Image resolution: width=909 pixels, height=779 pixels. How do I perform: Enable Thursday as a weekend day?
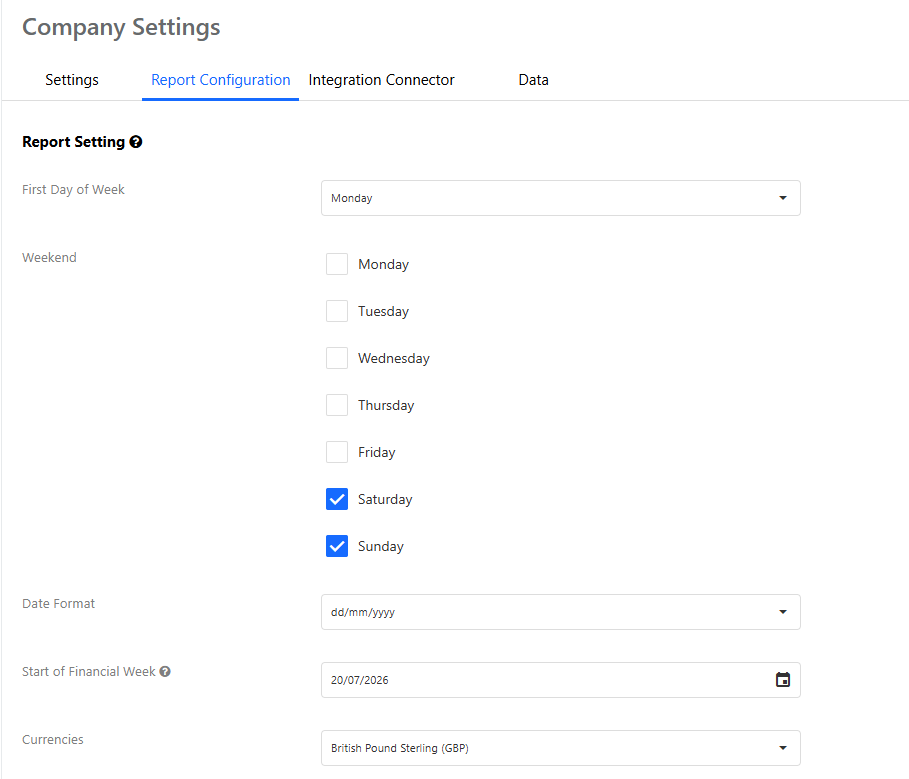[337, 405]
